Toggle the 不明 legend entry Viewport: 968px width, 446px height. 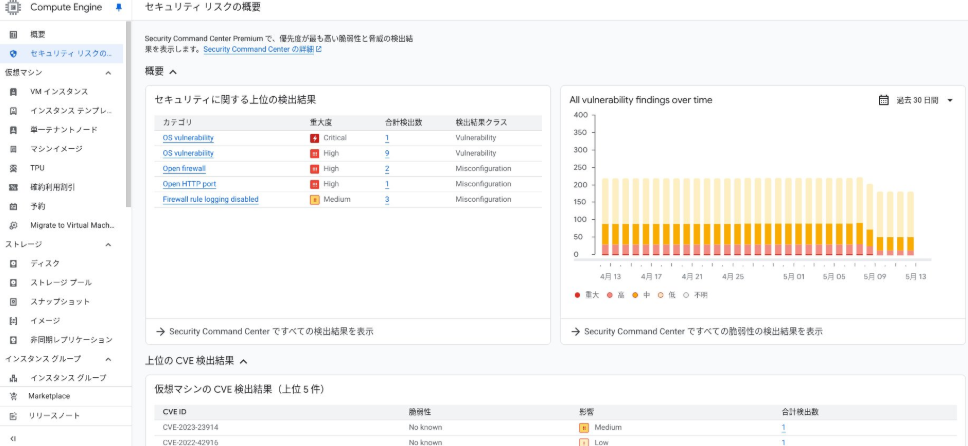[x=695, y=295]
